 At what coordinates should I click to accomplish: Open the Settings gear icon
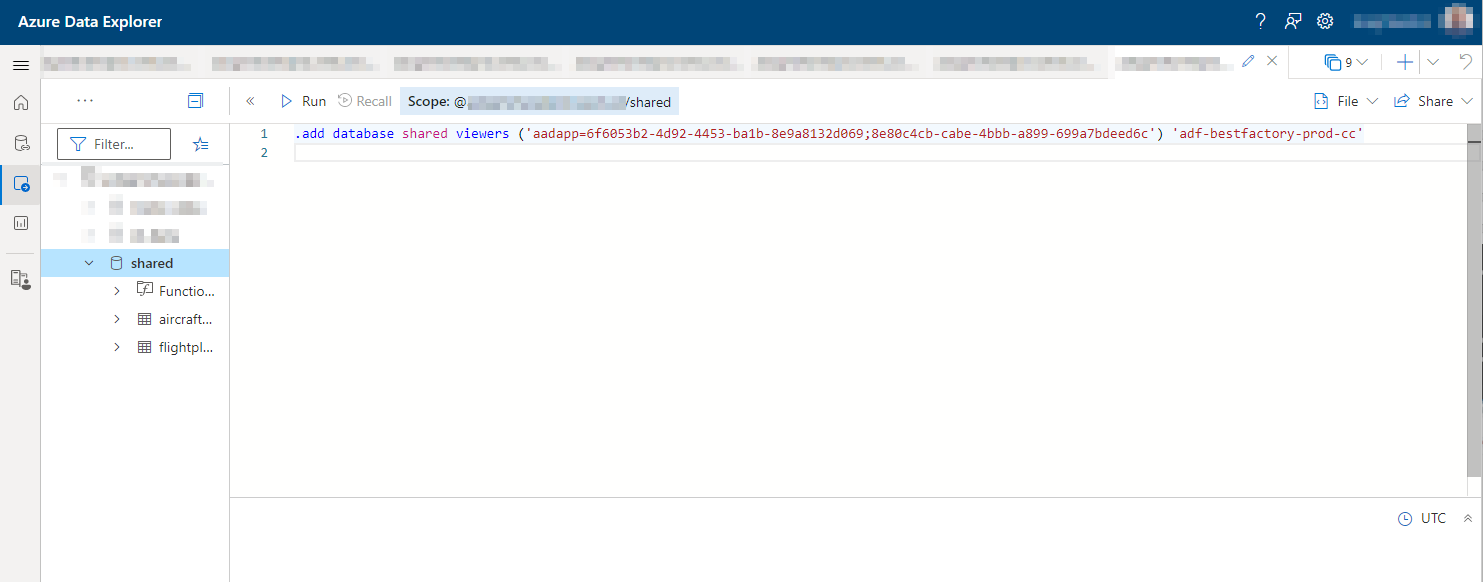1325,21
